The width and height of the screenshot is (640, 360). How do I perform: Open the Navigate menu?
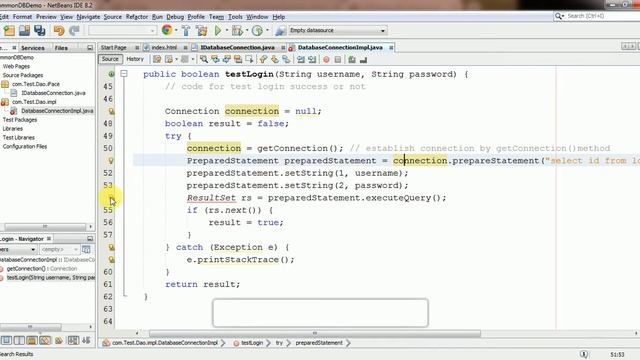[88, 17]
